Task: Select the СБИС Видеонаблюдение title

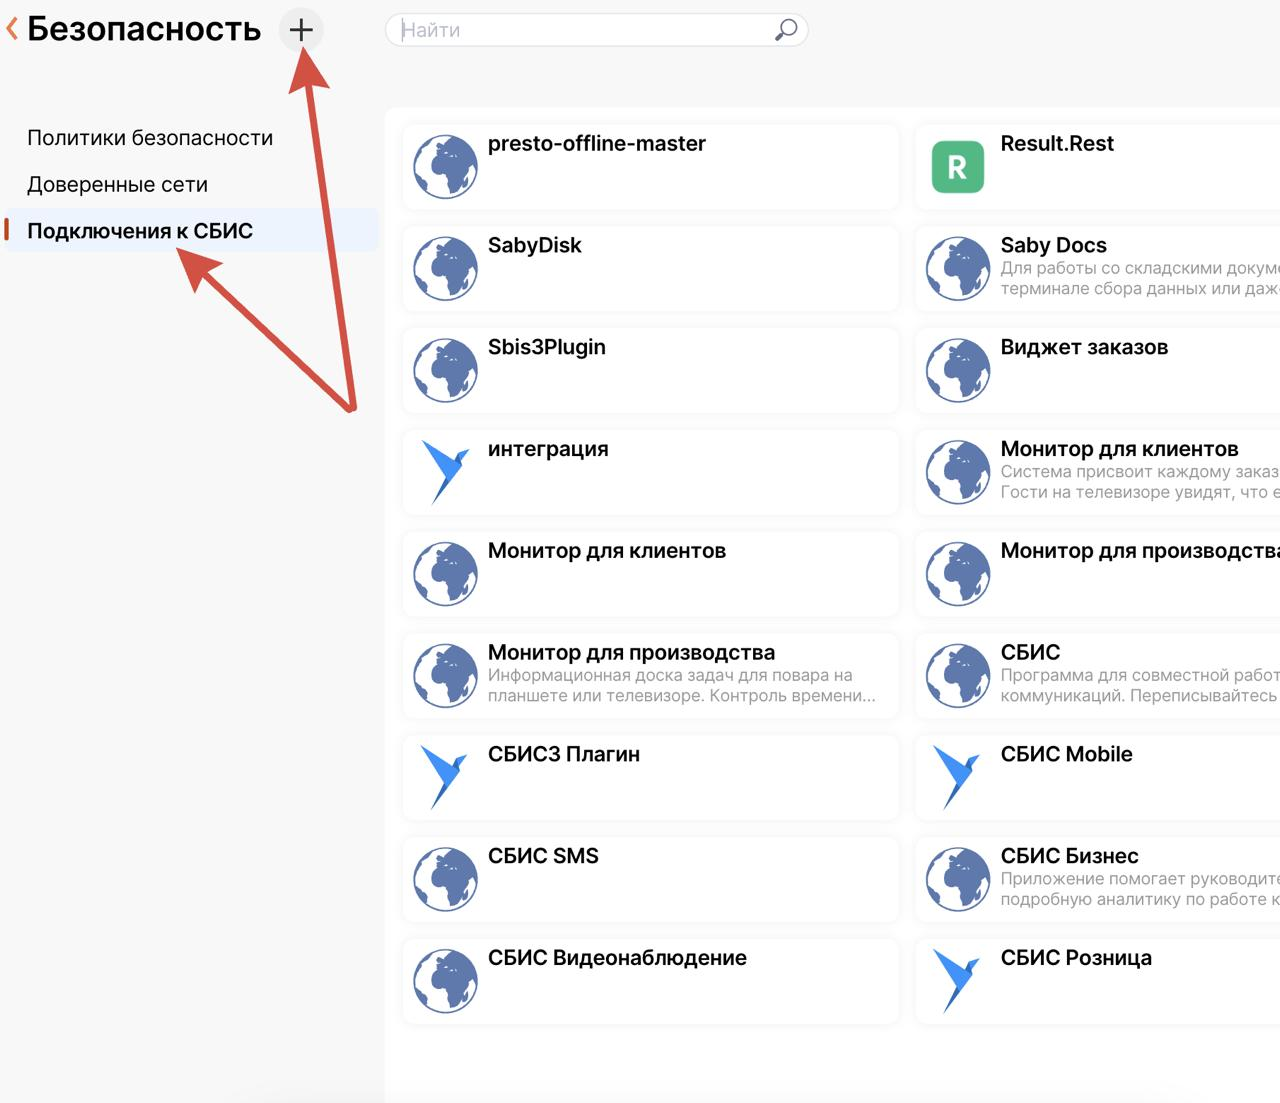Action: [617, 959]
